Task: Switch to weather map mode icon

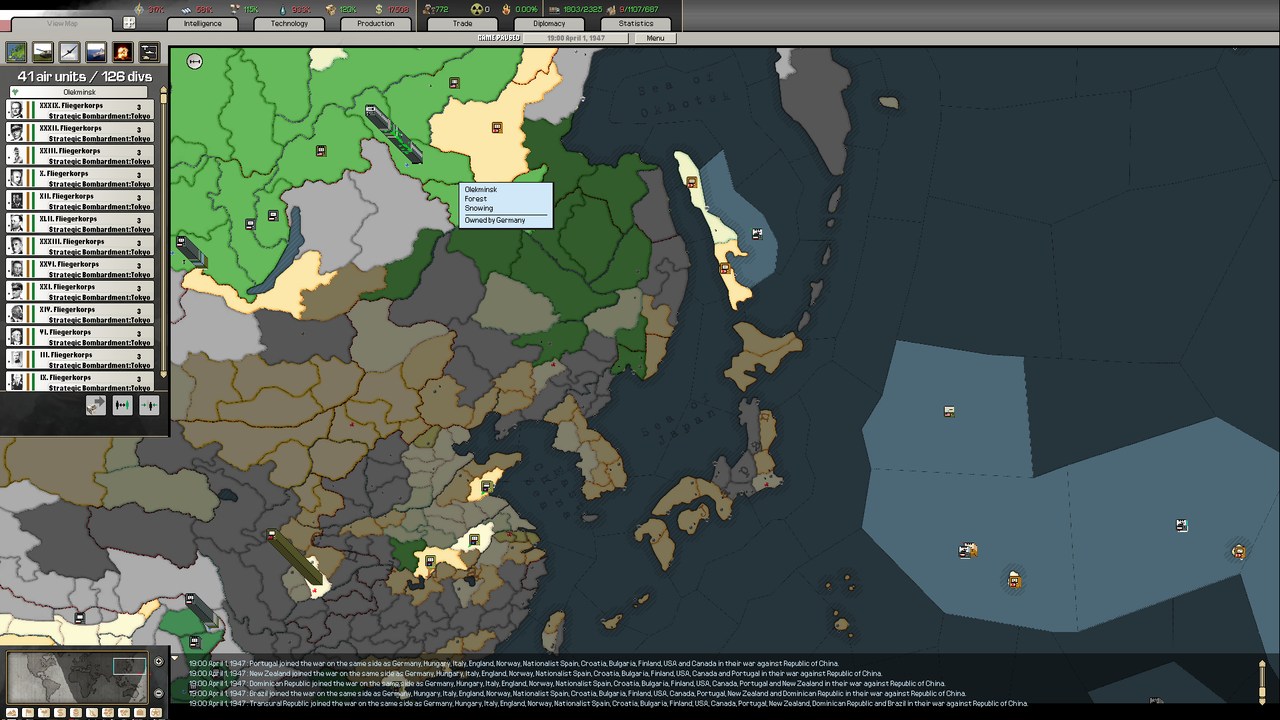Action: point(44,712)
